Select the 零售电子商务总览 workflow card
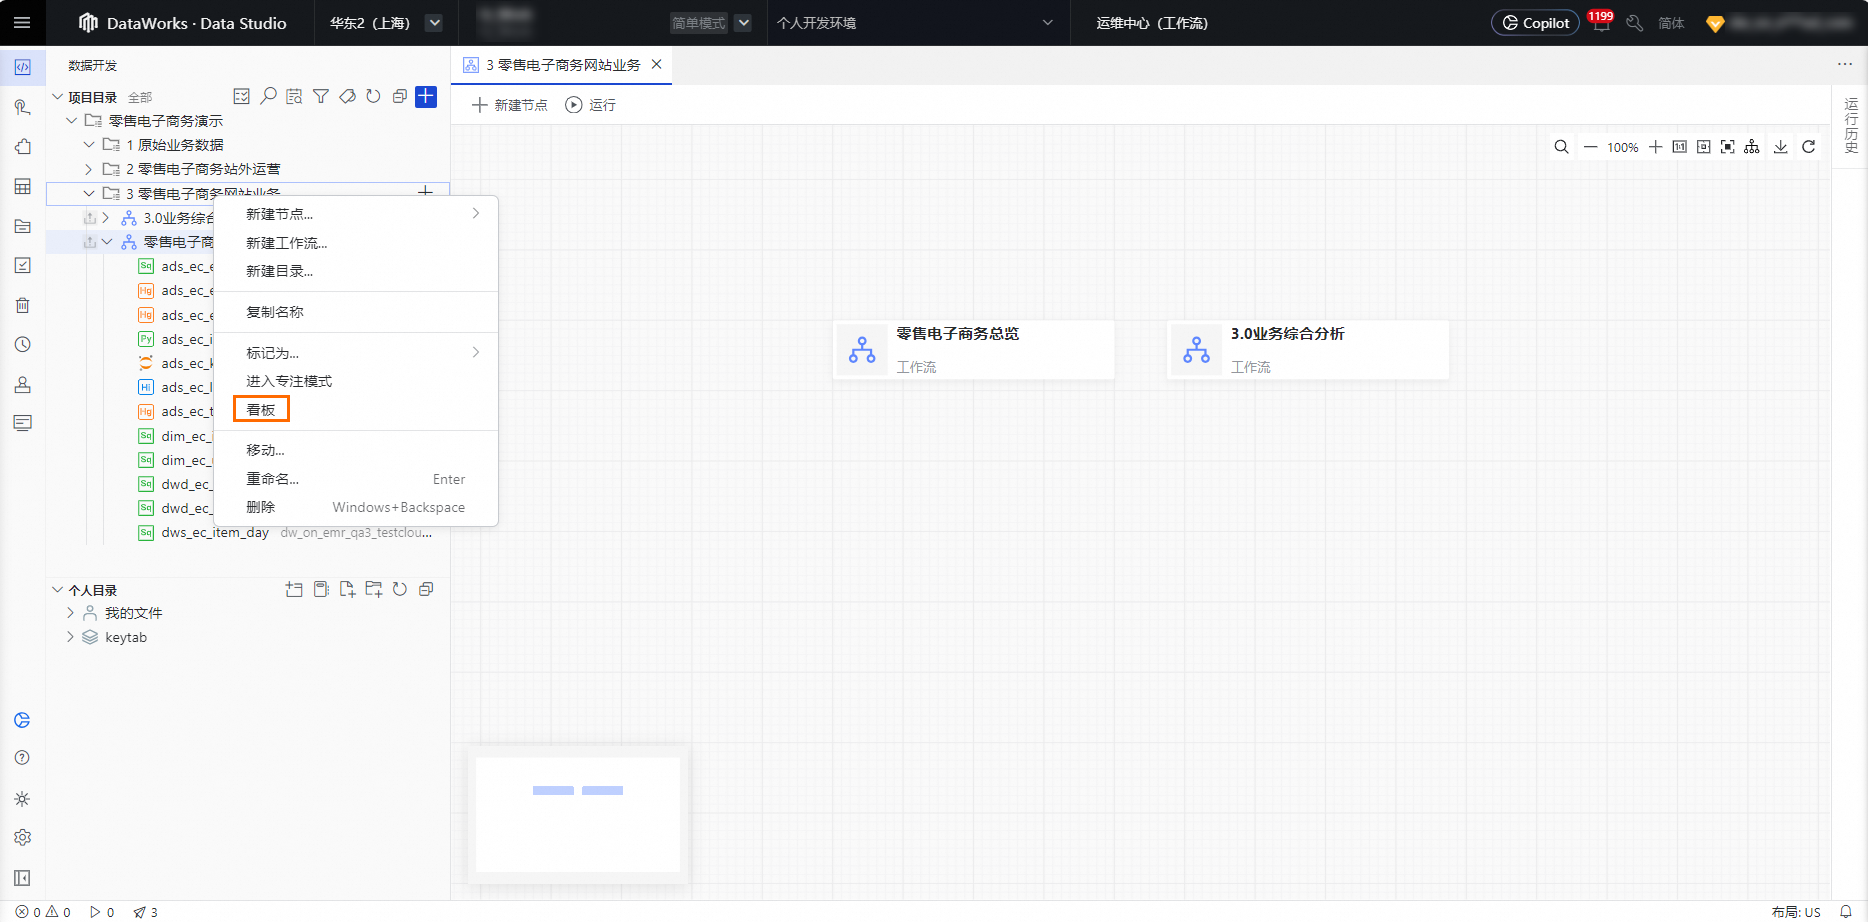Screen dimensions: 1868x922 975,350
